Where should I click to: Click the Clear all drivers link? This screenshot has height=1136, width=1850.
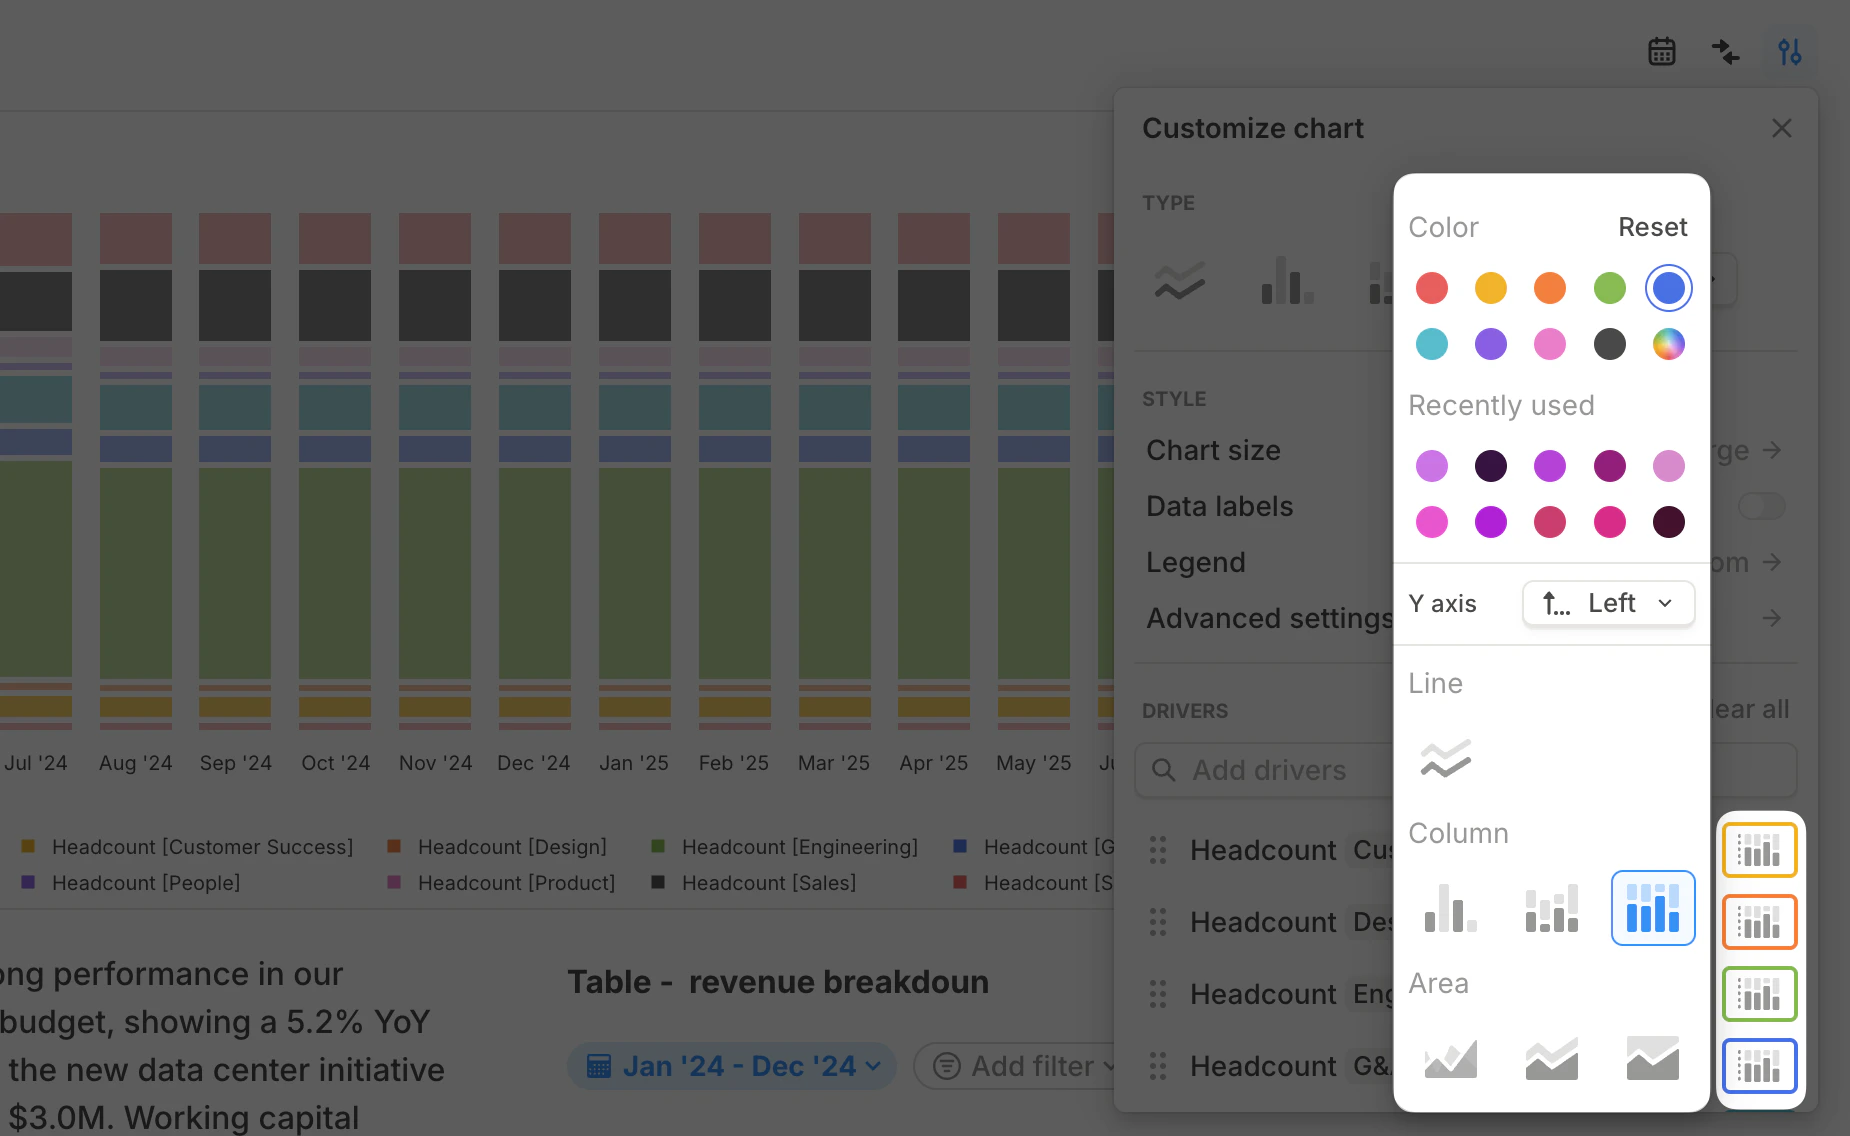pos(1750,709)
